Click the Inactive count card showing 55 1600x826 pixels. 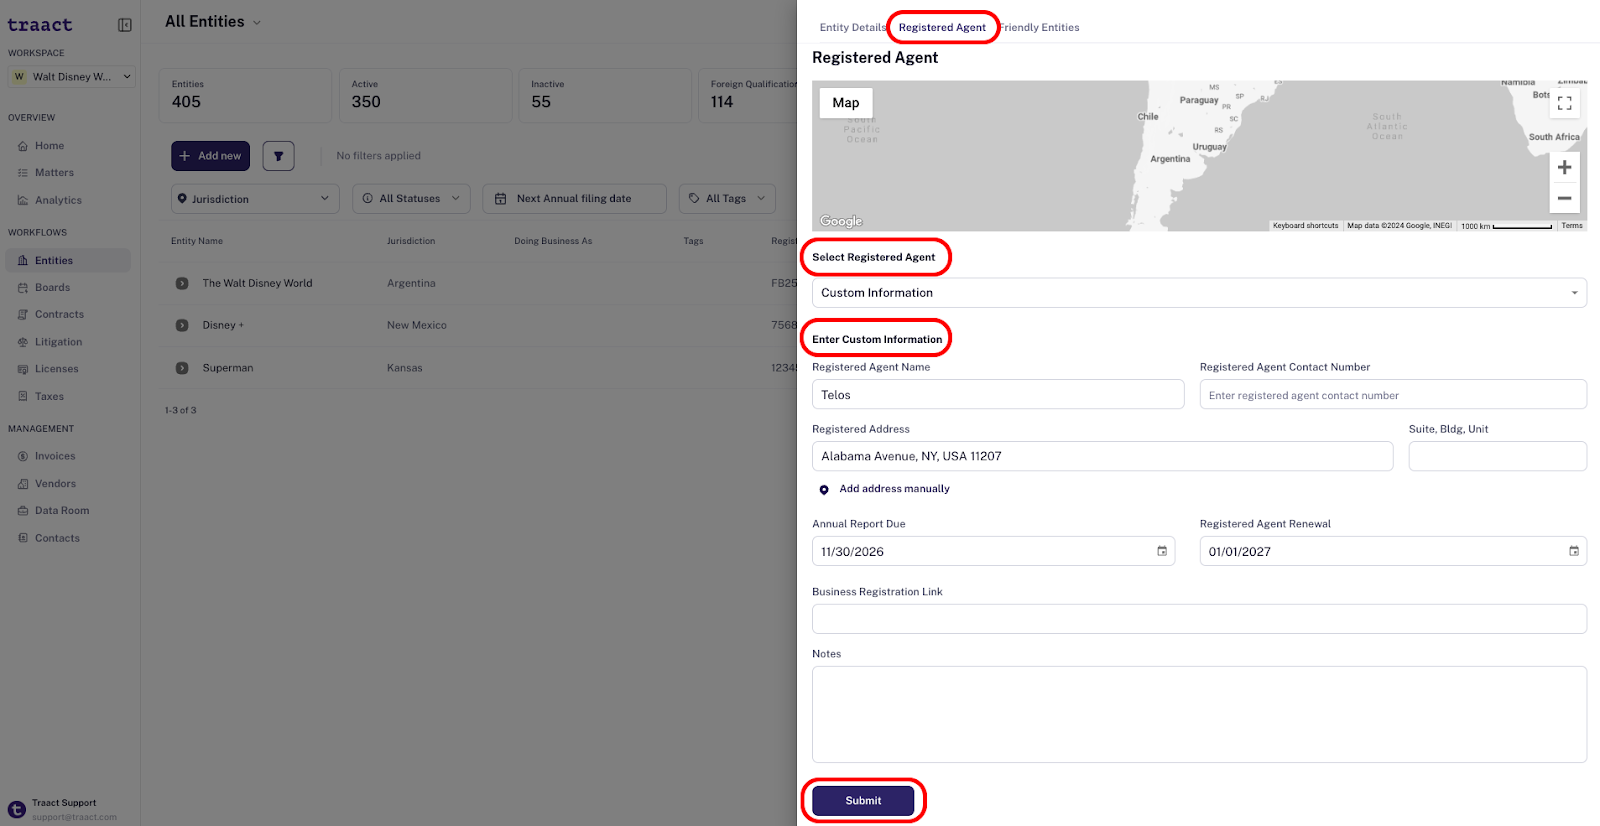pyautogui.click(x=605, y=96)
